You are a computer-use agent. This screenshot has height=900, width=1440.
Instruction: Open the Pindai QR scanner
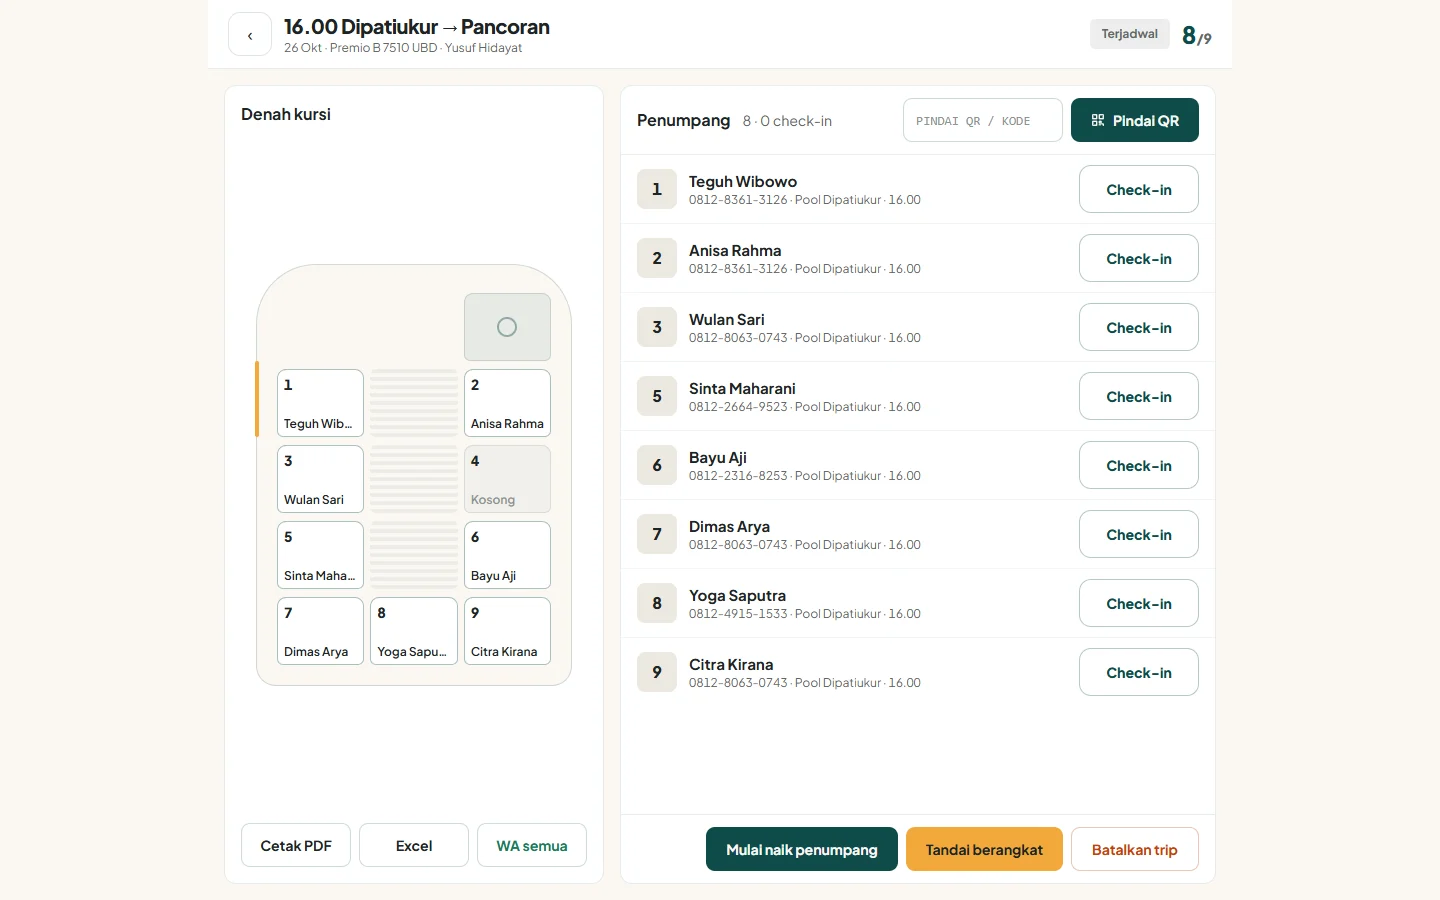click(x=1135, y=120)
